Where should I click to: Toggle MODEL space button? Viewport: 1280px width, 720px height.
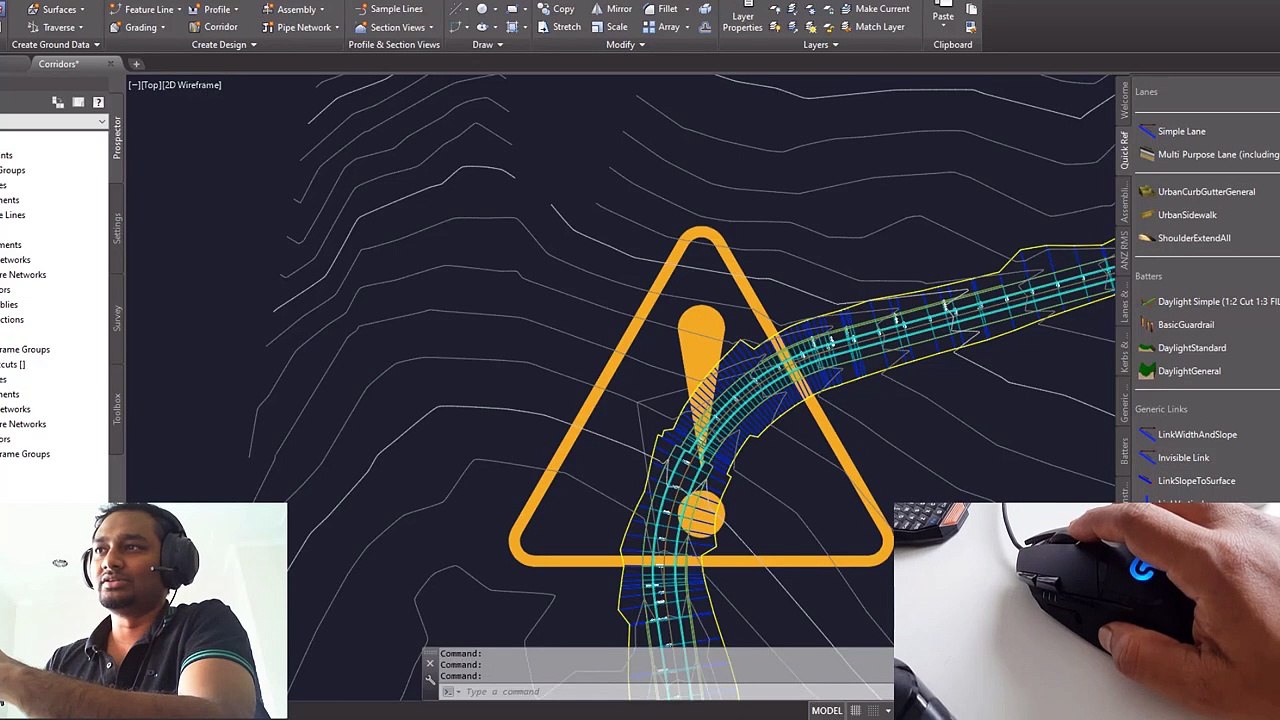coord(826,710)
